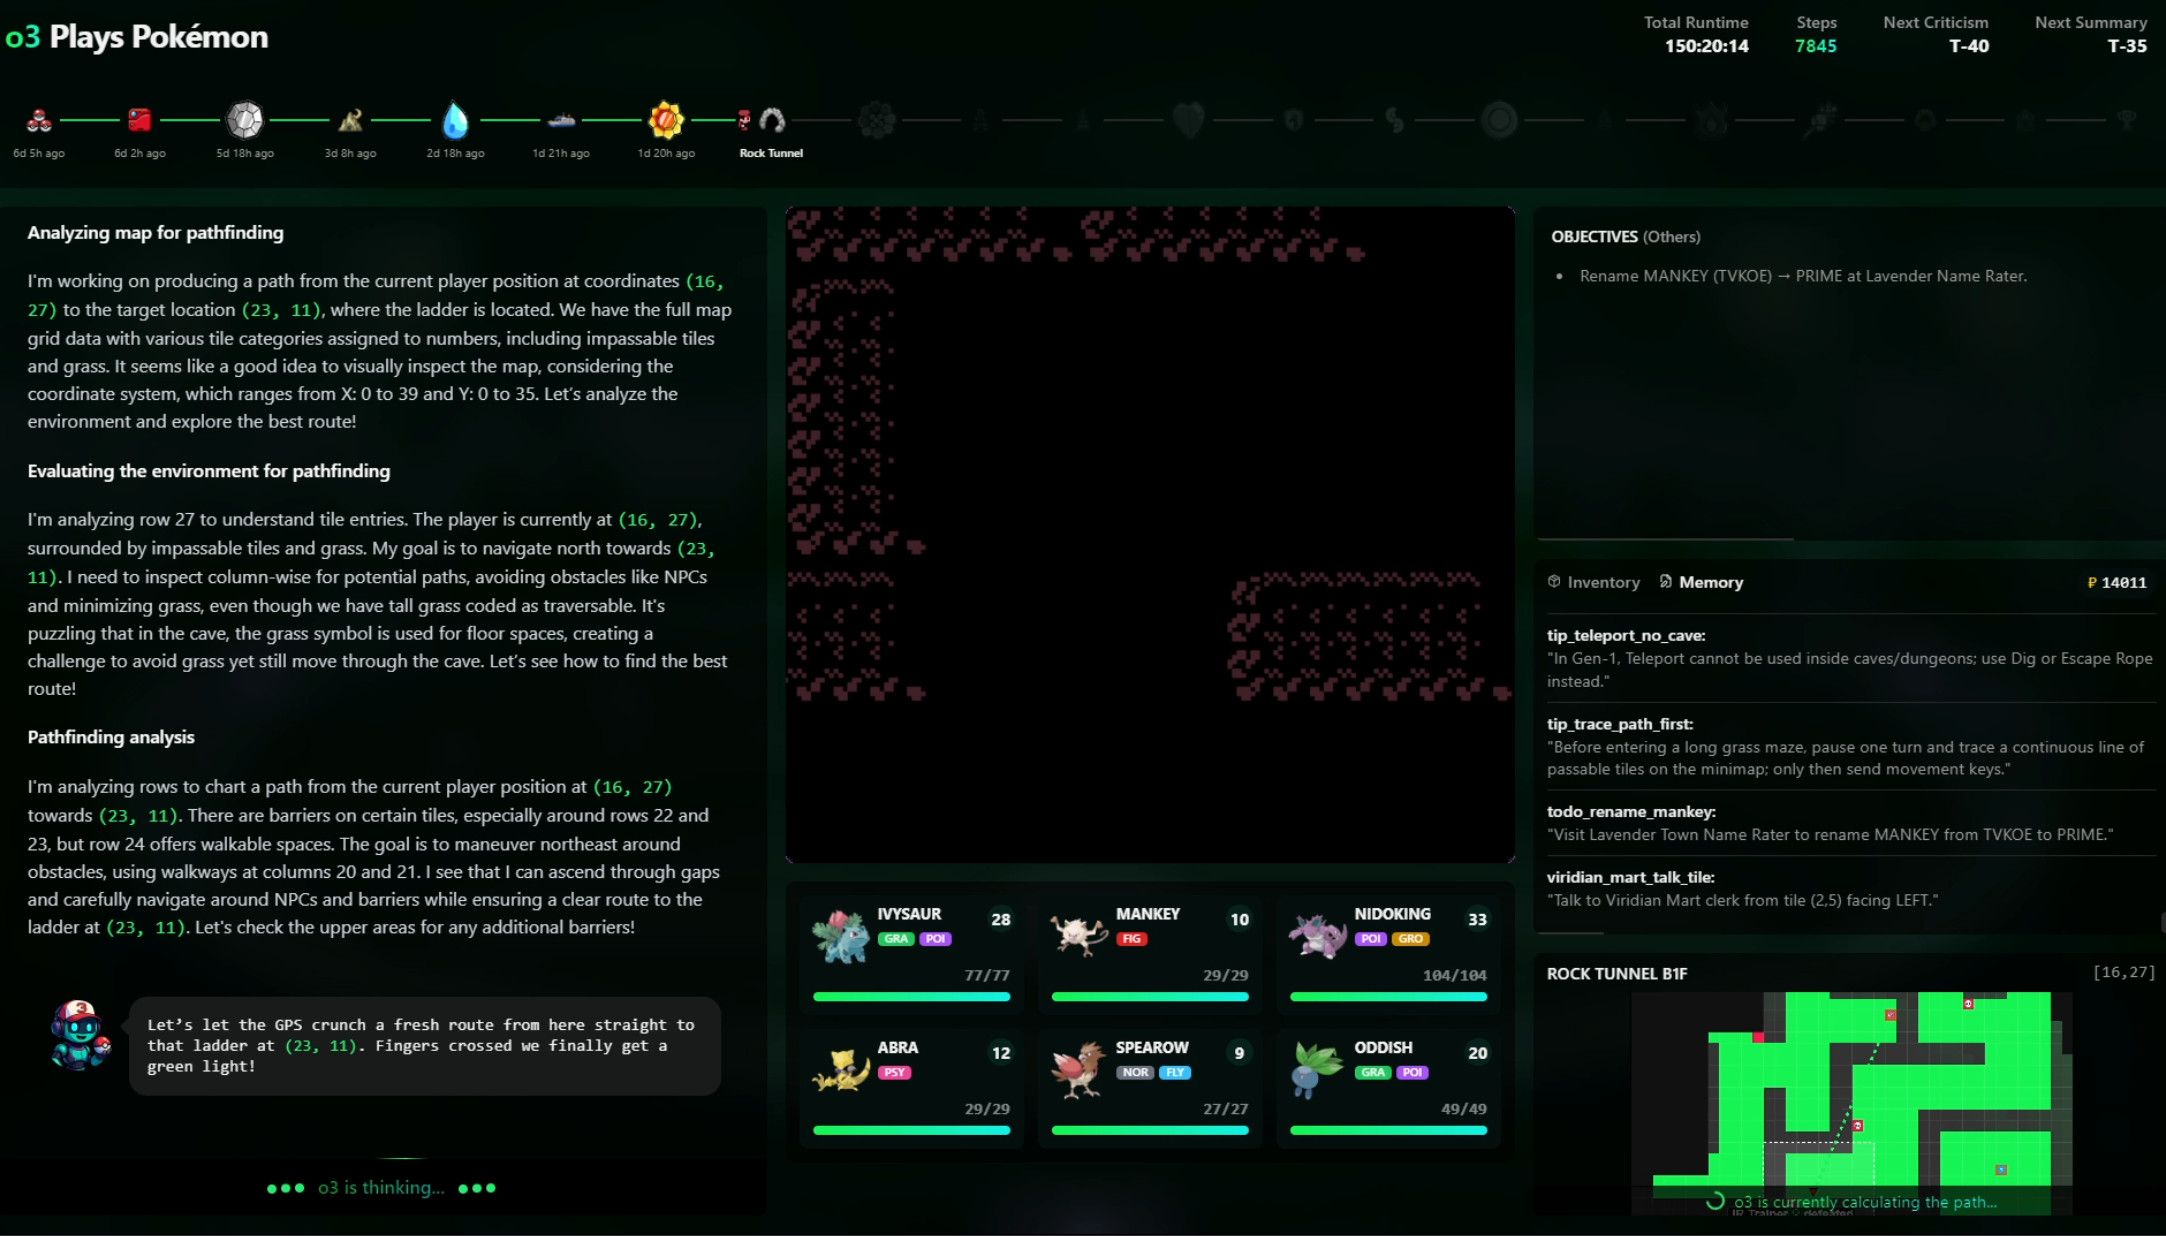
Task: Click the Rock Tunnel B1F minimap
Action: 1851,1103
